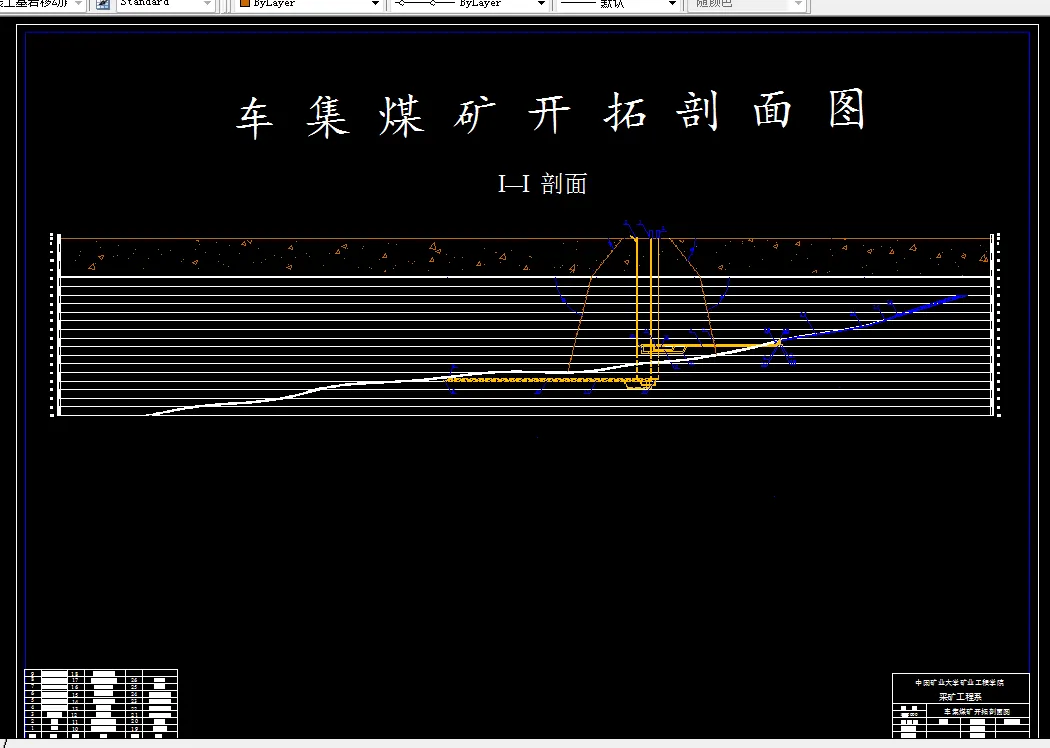Click the orange ByLayer color swatch
The height and width of the screenshot is (748, 1050).
(x=245, y=3)
